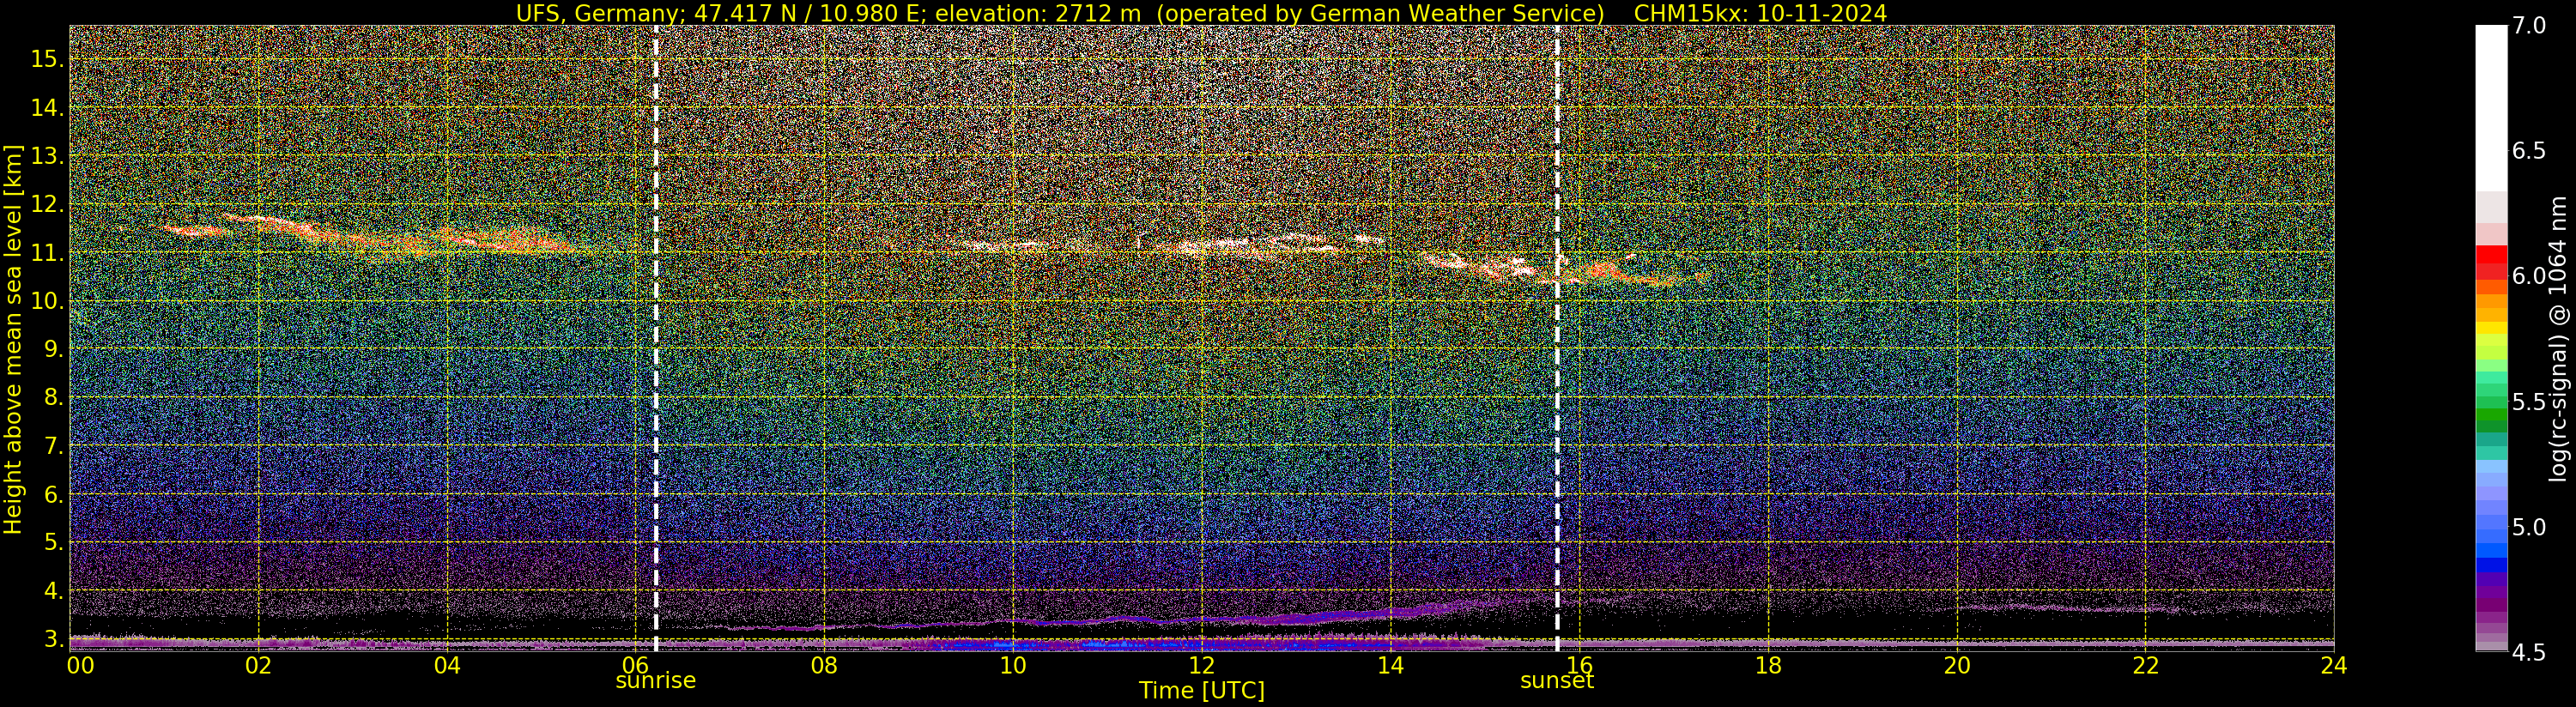Click the white dashed sunset marker line
This screenshot has height=707, width=2576.
pos(1557,339)
